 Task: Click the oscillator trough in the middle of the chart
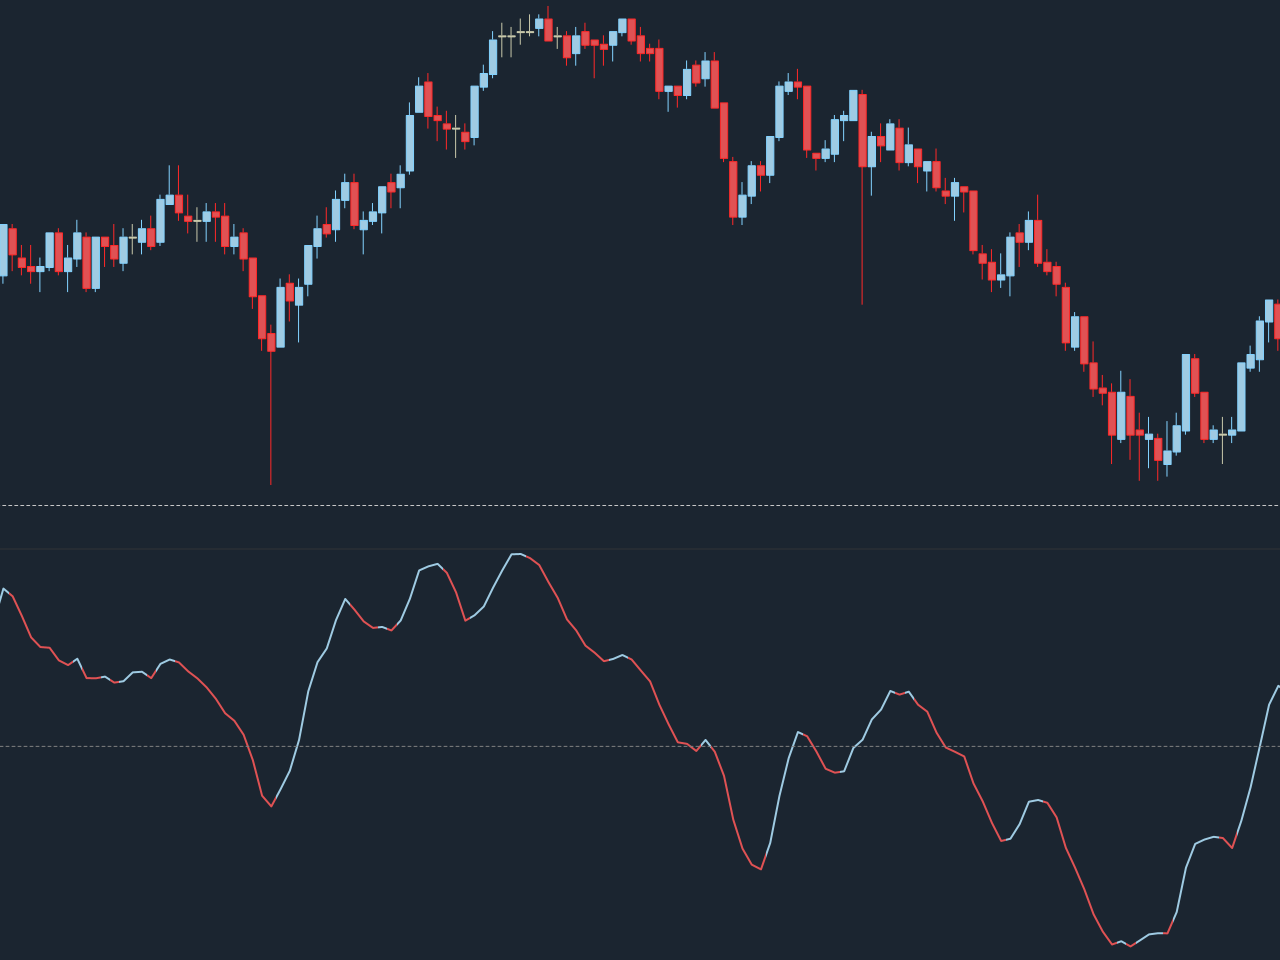click(x=760, y=869)
